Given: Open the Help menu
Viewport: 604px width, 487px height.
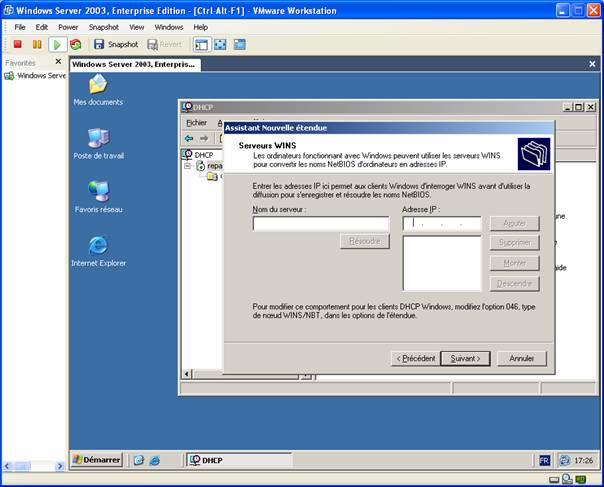Looking at the screenshot, I should click(x=200, y=27).
